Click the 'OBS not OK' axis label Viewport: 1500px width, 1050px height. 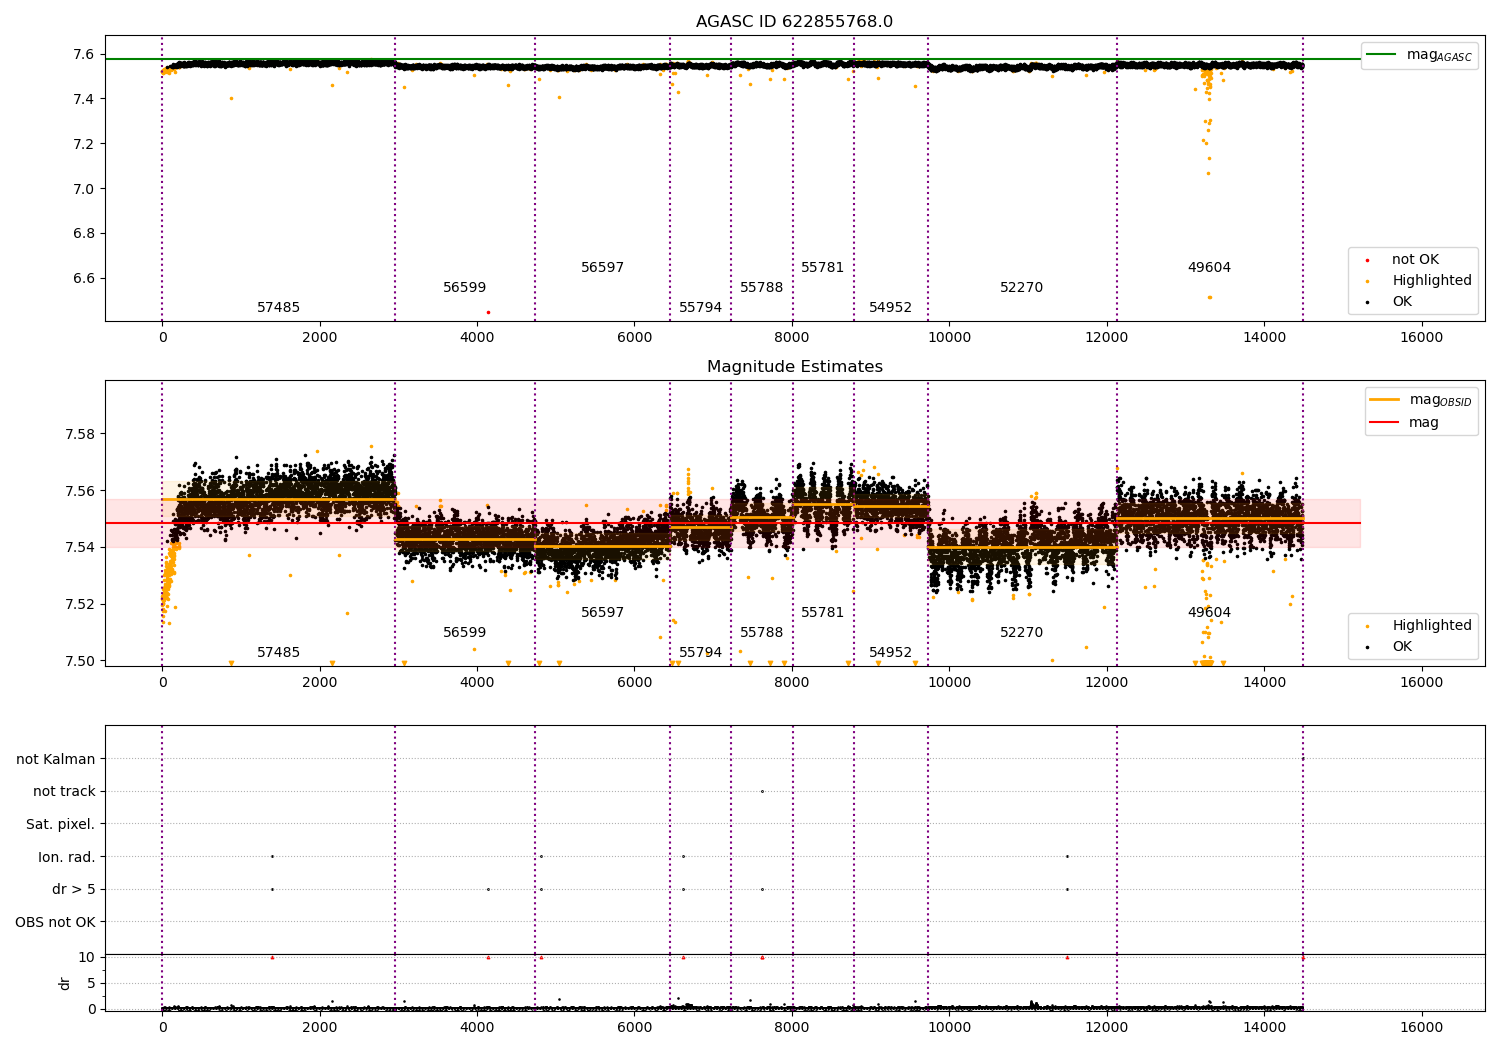click(x=55, y=922)
